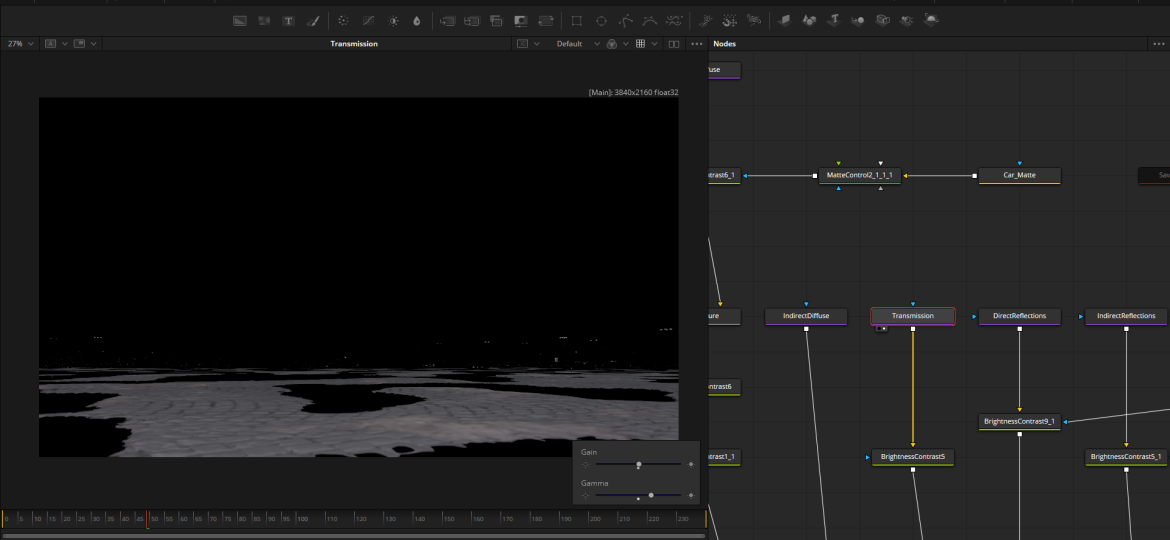The width and height of the screenshot is (1170, 540).
Task: Click the Polygon mask tool icon
Action: point(626,21)
